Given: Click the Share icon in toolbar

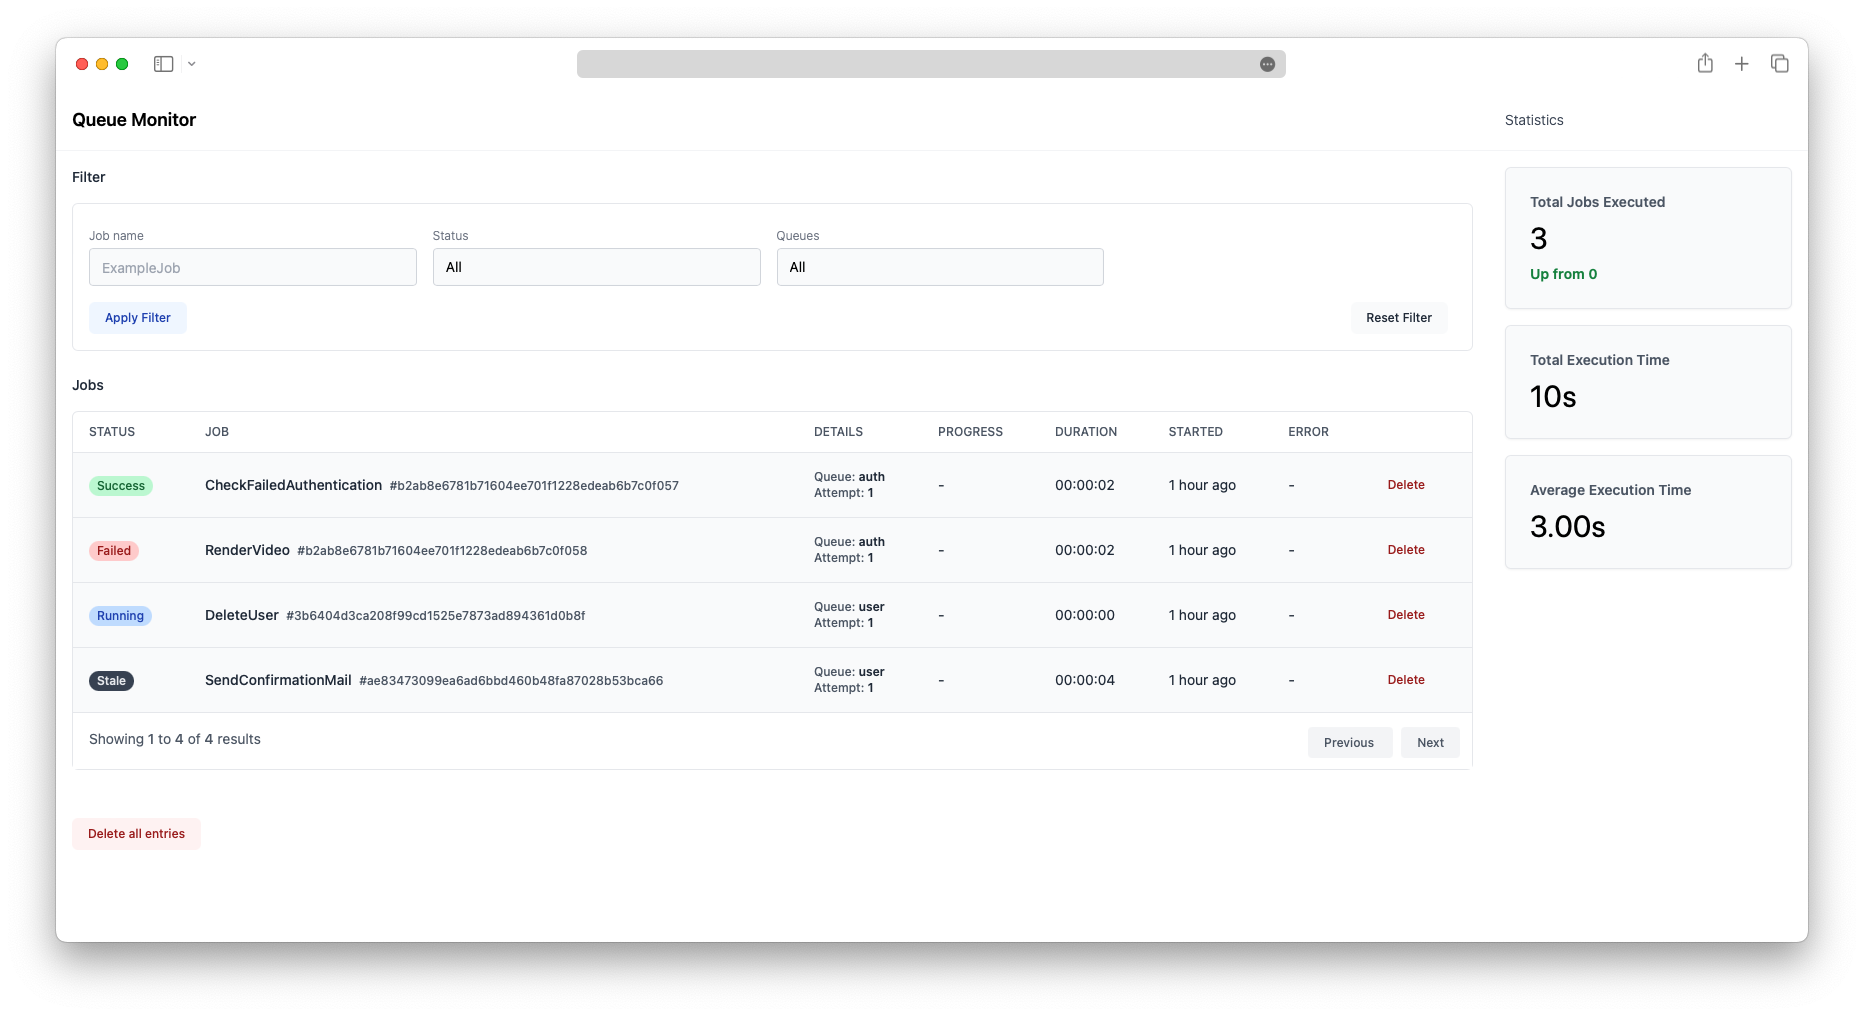Looking at the screenshot, I should pos(1705,64).
